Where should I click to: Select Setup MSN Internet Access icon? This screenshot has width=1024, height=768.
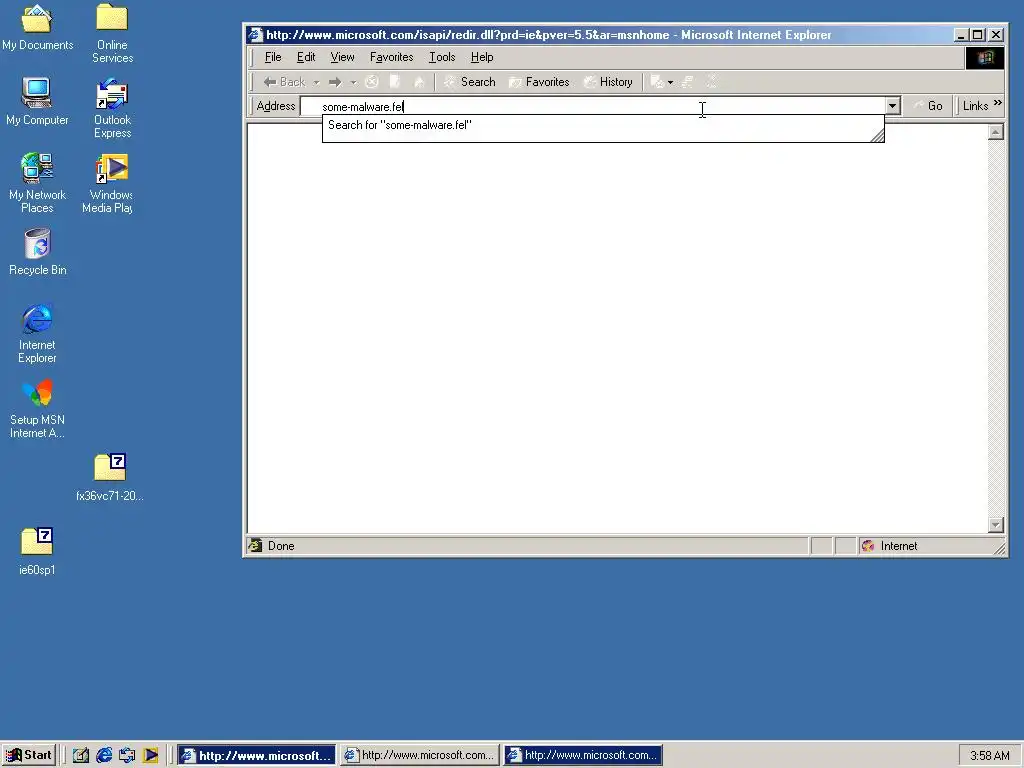pos(37,409)
